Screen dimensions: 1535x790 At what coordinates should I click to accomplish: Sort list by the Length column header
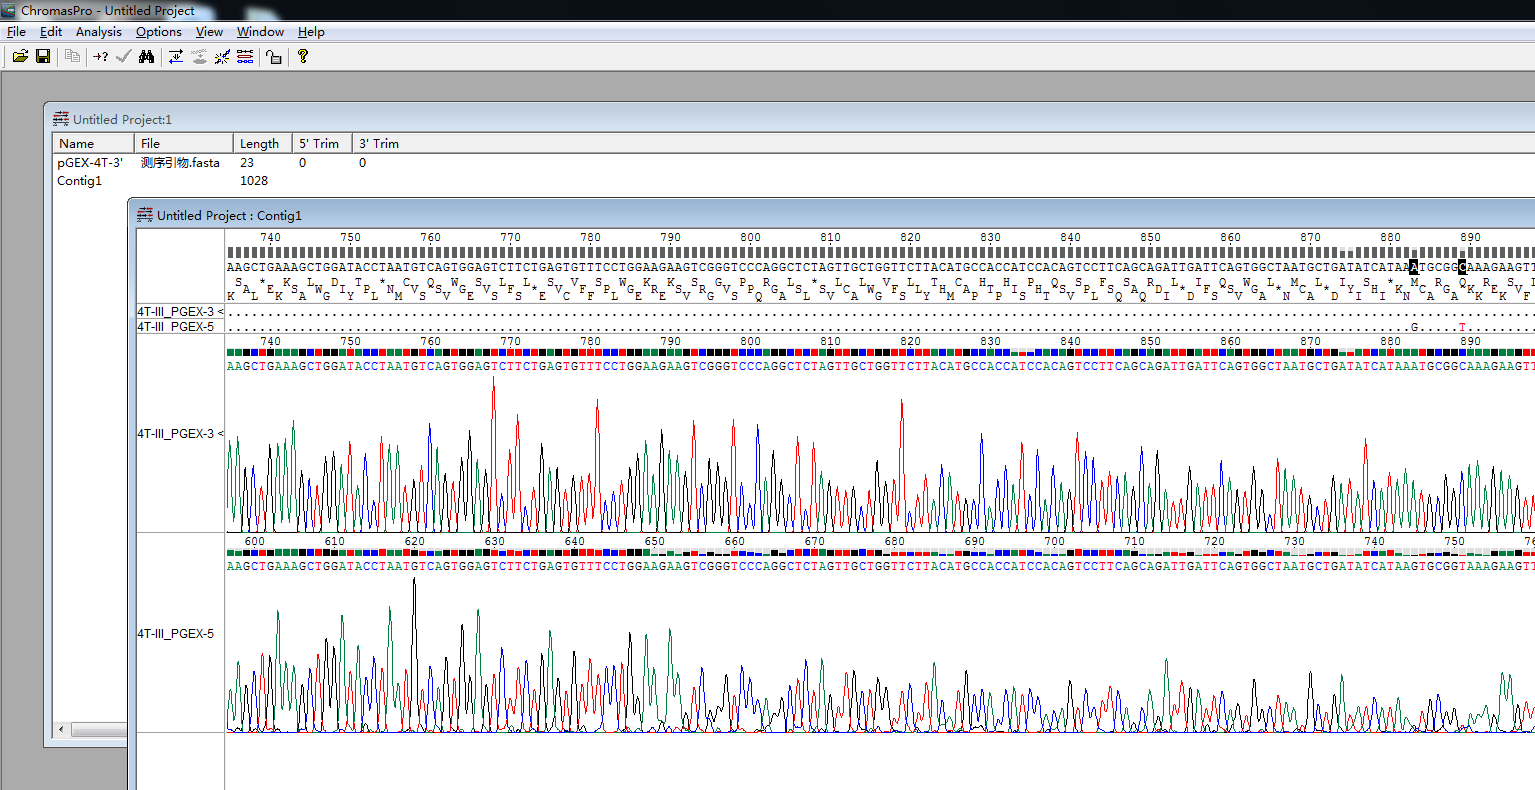[261, 143]
